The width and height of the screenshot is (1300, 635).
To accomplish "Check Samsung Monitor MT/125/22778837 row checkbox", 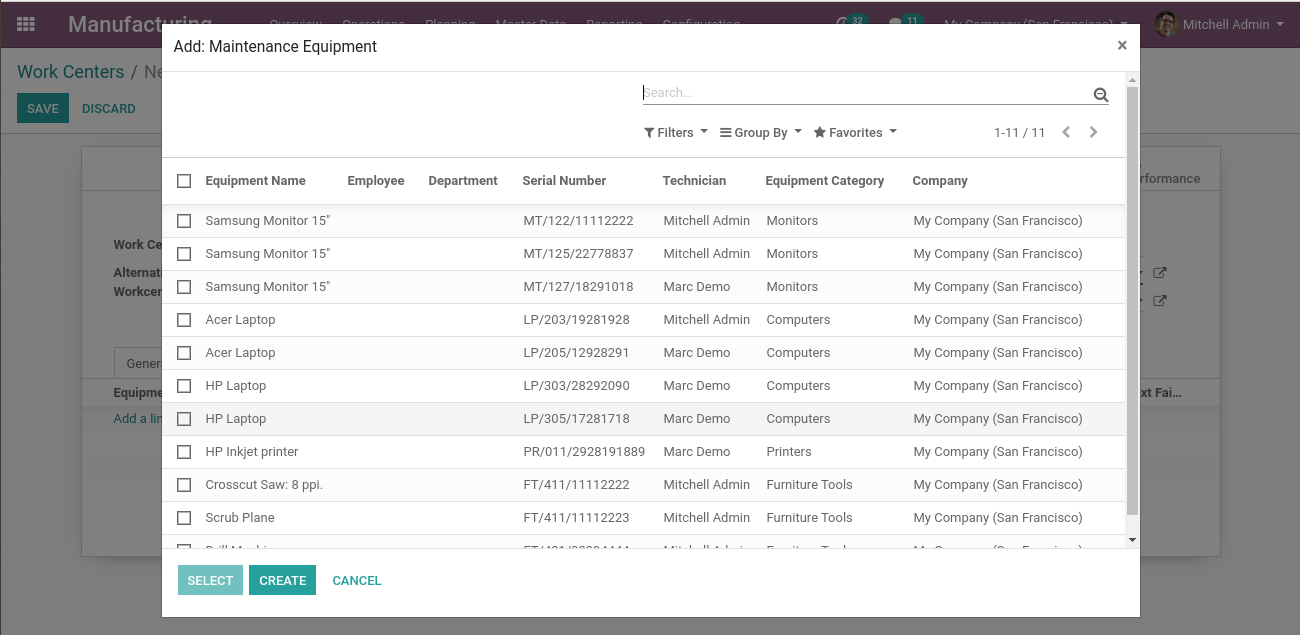I will (x=184, y=254).
